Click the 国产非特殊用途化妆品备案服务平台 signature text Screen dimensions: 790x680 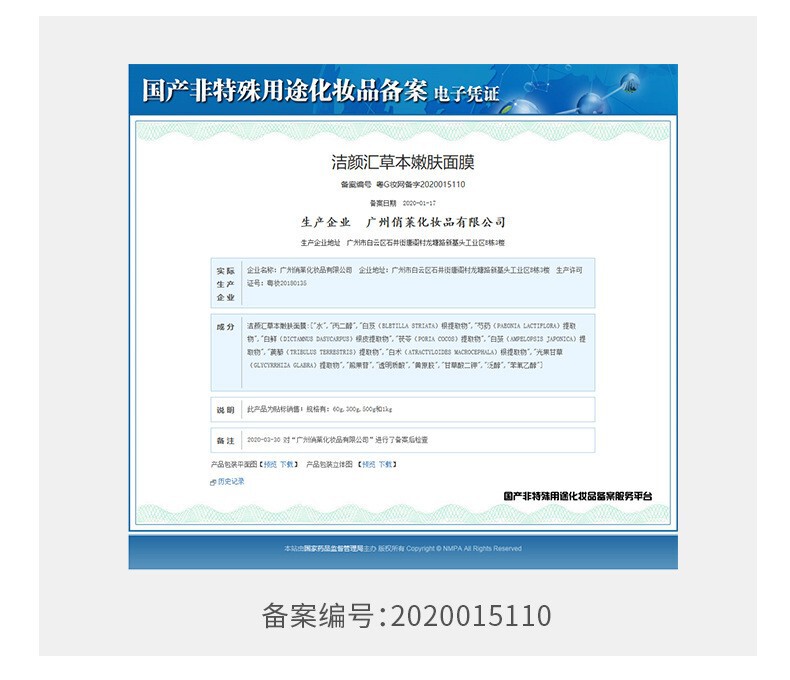coord(578,496)
